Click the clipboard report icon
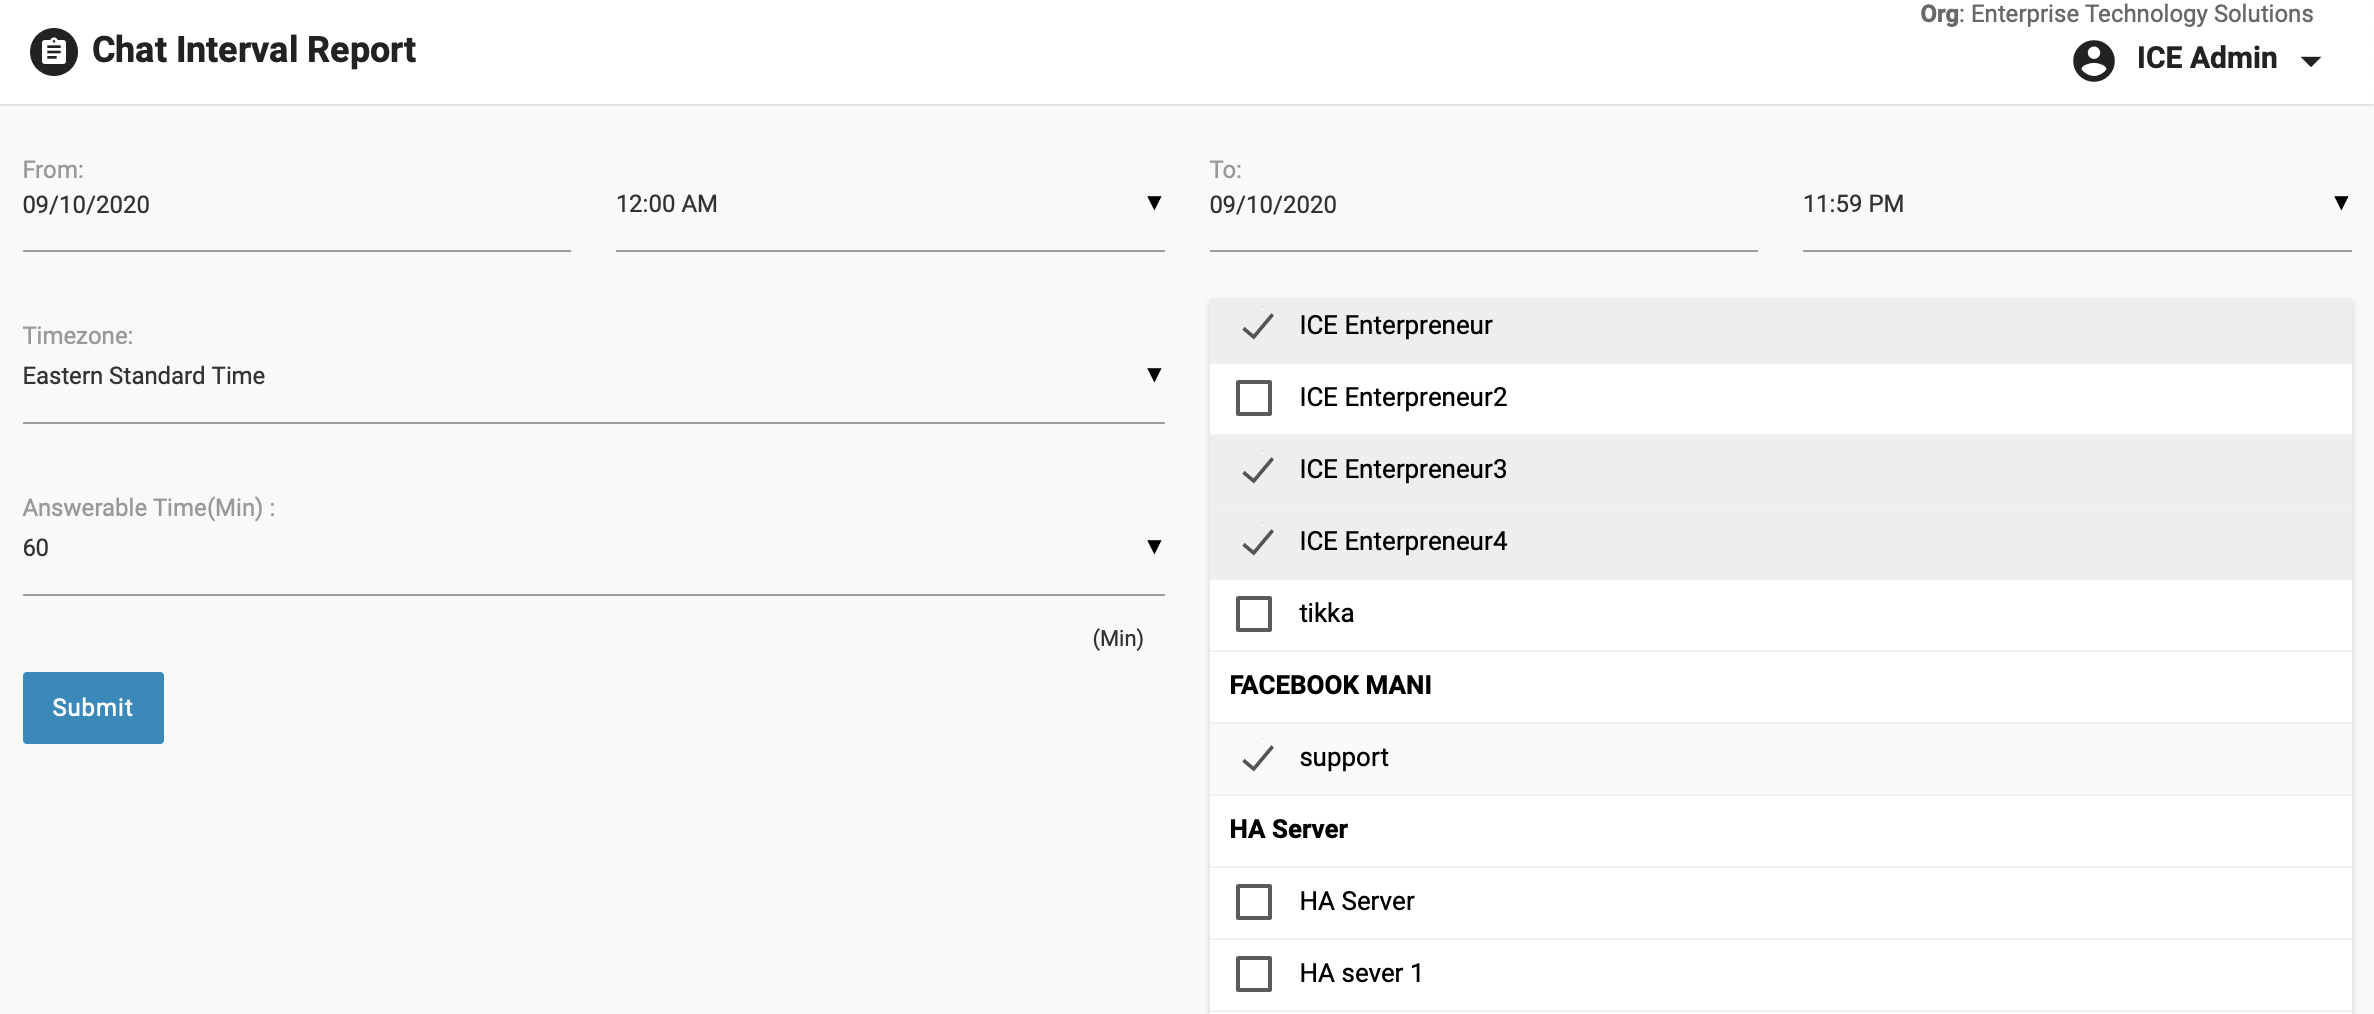 54,52
